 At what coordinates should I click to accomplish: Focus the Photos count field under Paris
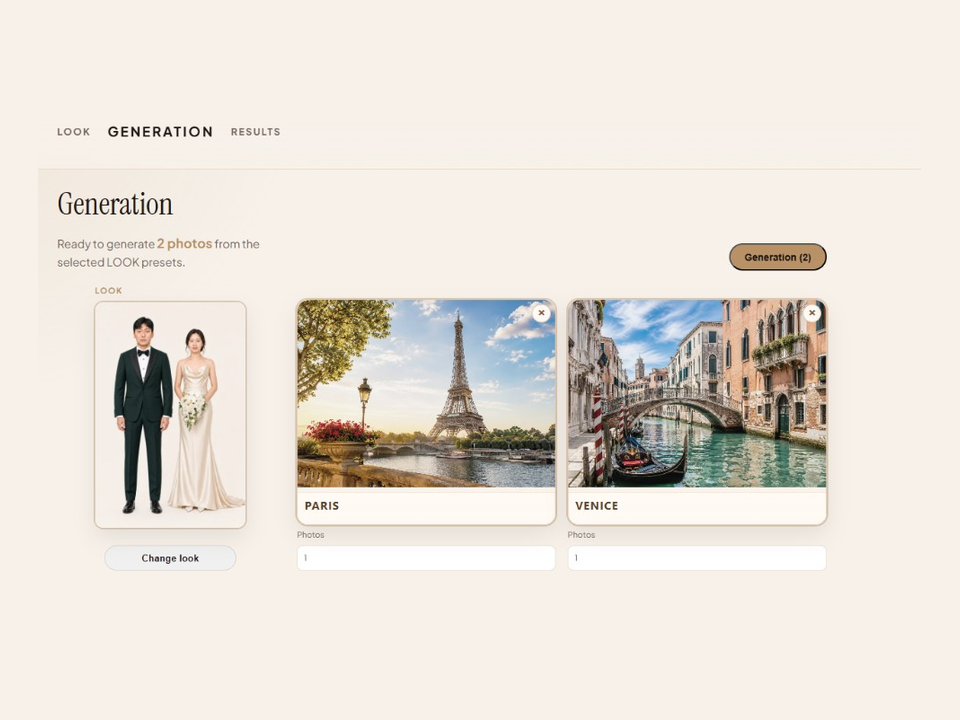pyautogui.click(x=426, y=558)
